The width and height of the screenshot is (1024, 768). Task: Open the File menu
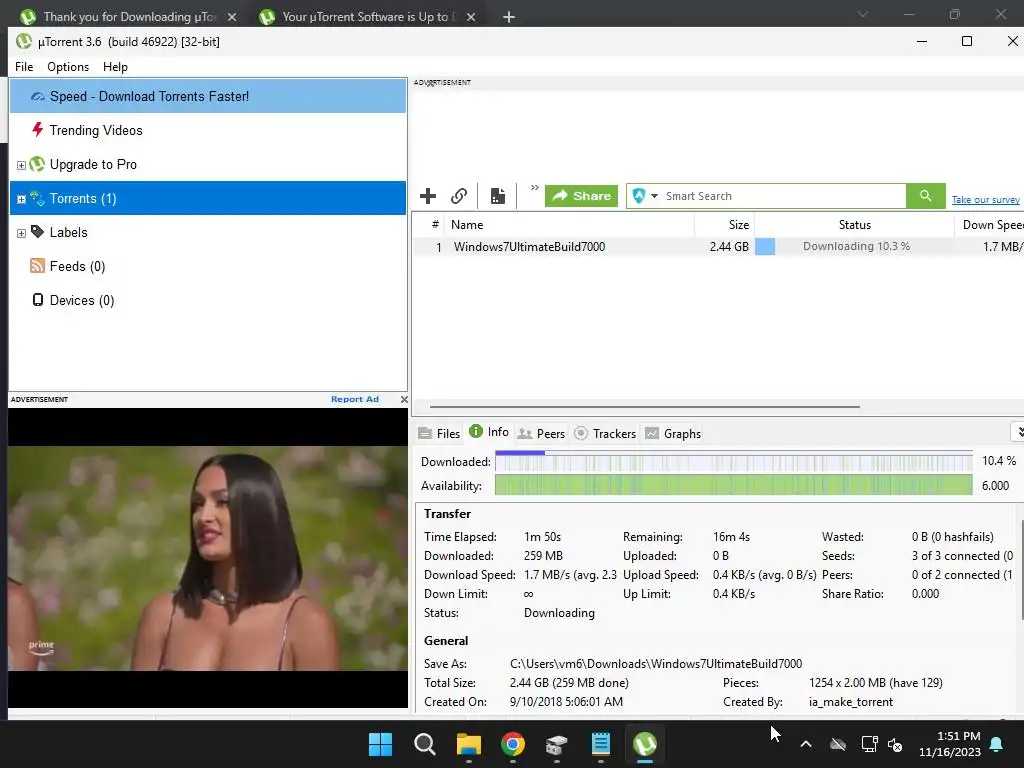[x=24, y=67]
